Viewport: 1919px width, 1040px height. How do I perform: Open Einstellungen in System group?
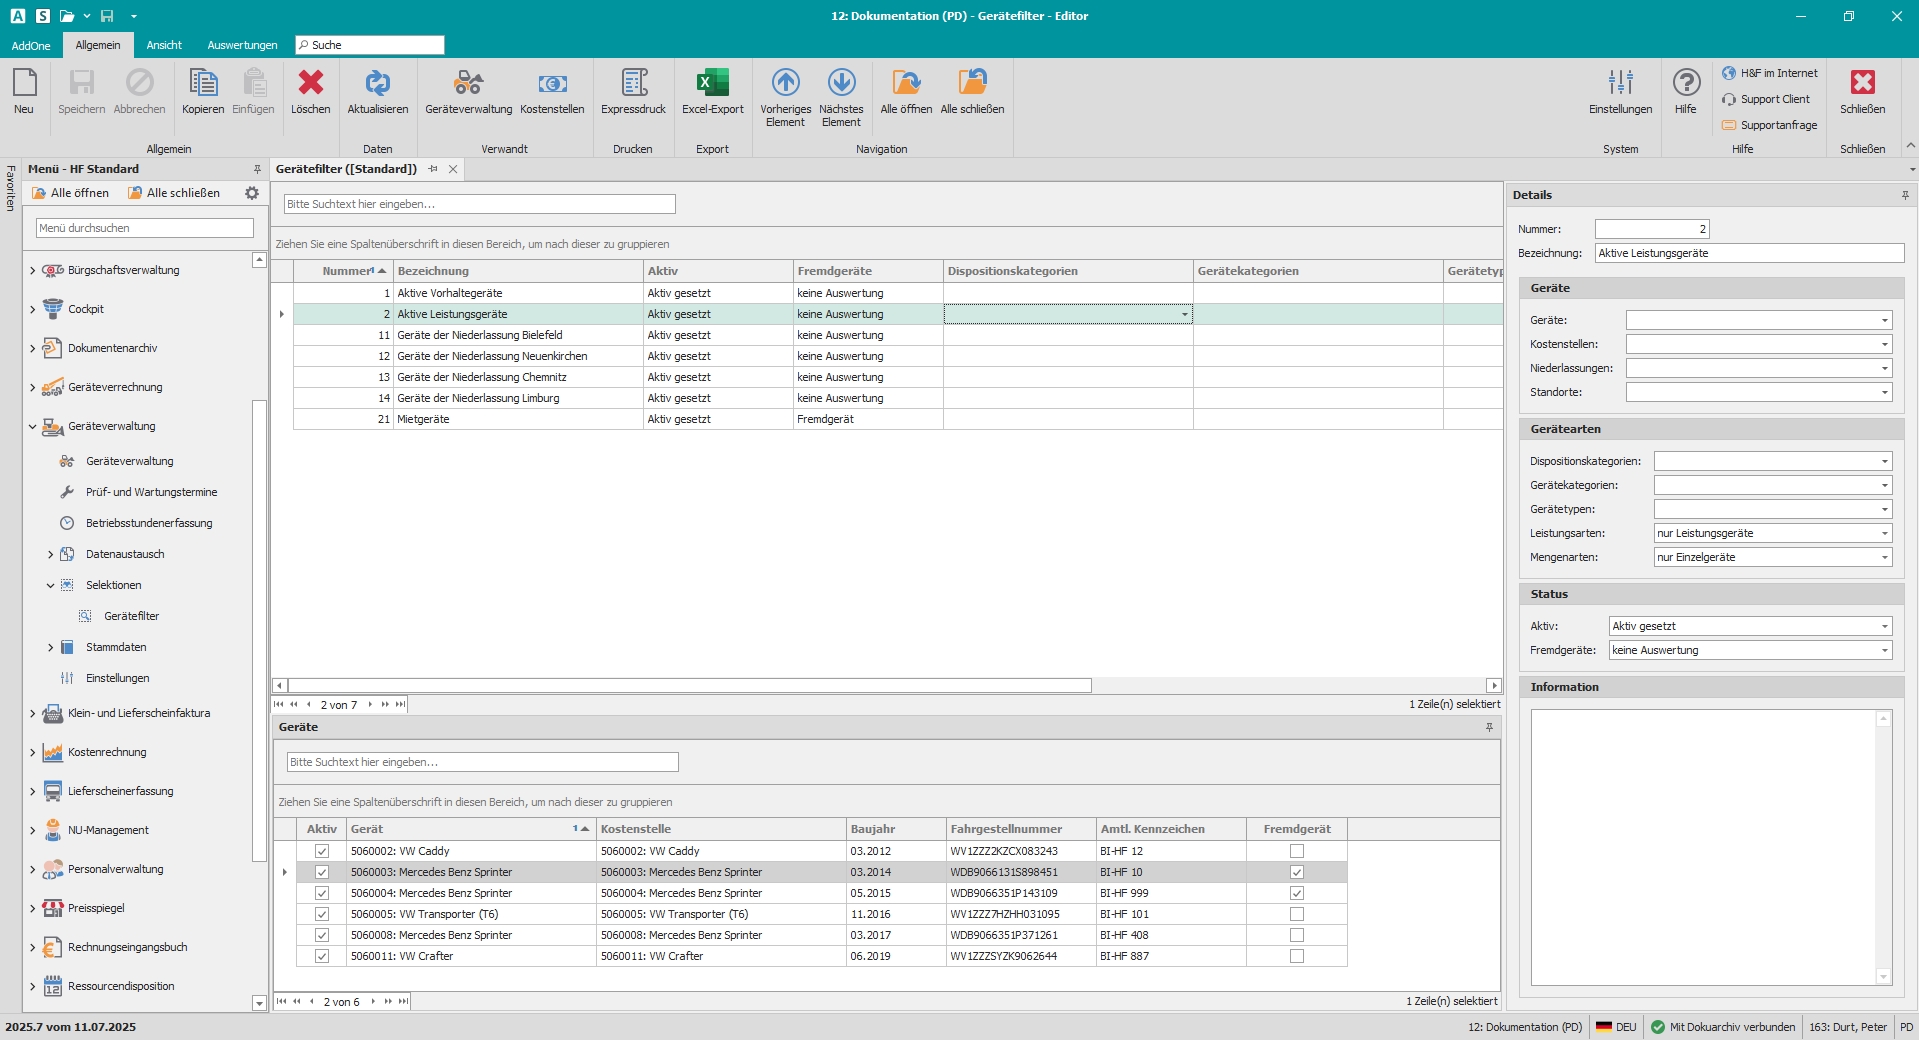[1620, 84]
